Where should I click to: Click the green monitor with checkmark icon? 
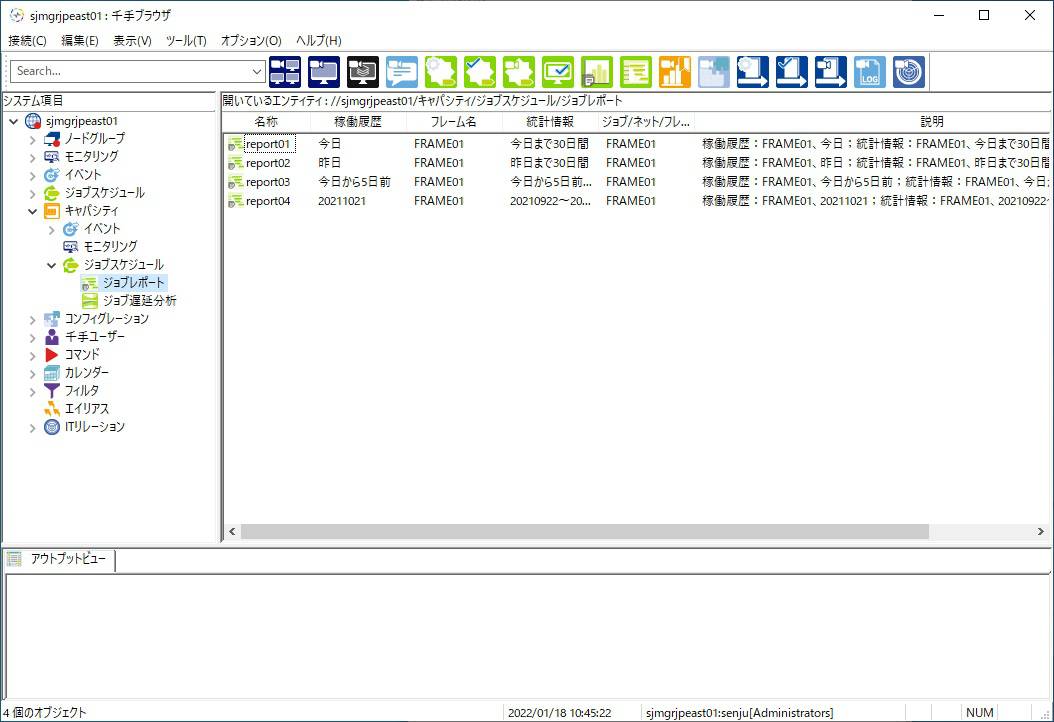pos(558,72)
